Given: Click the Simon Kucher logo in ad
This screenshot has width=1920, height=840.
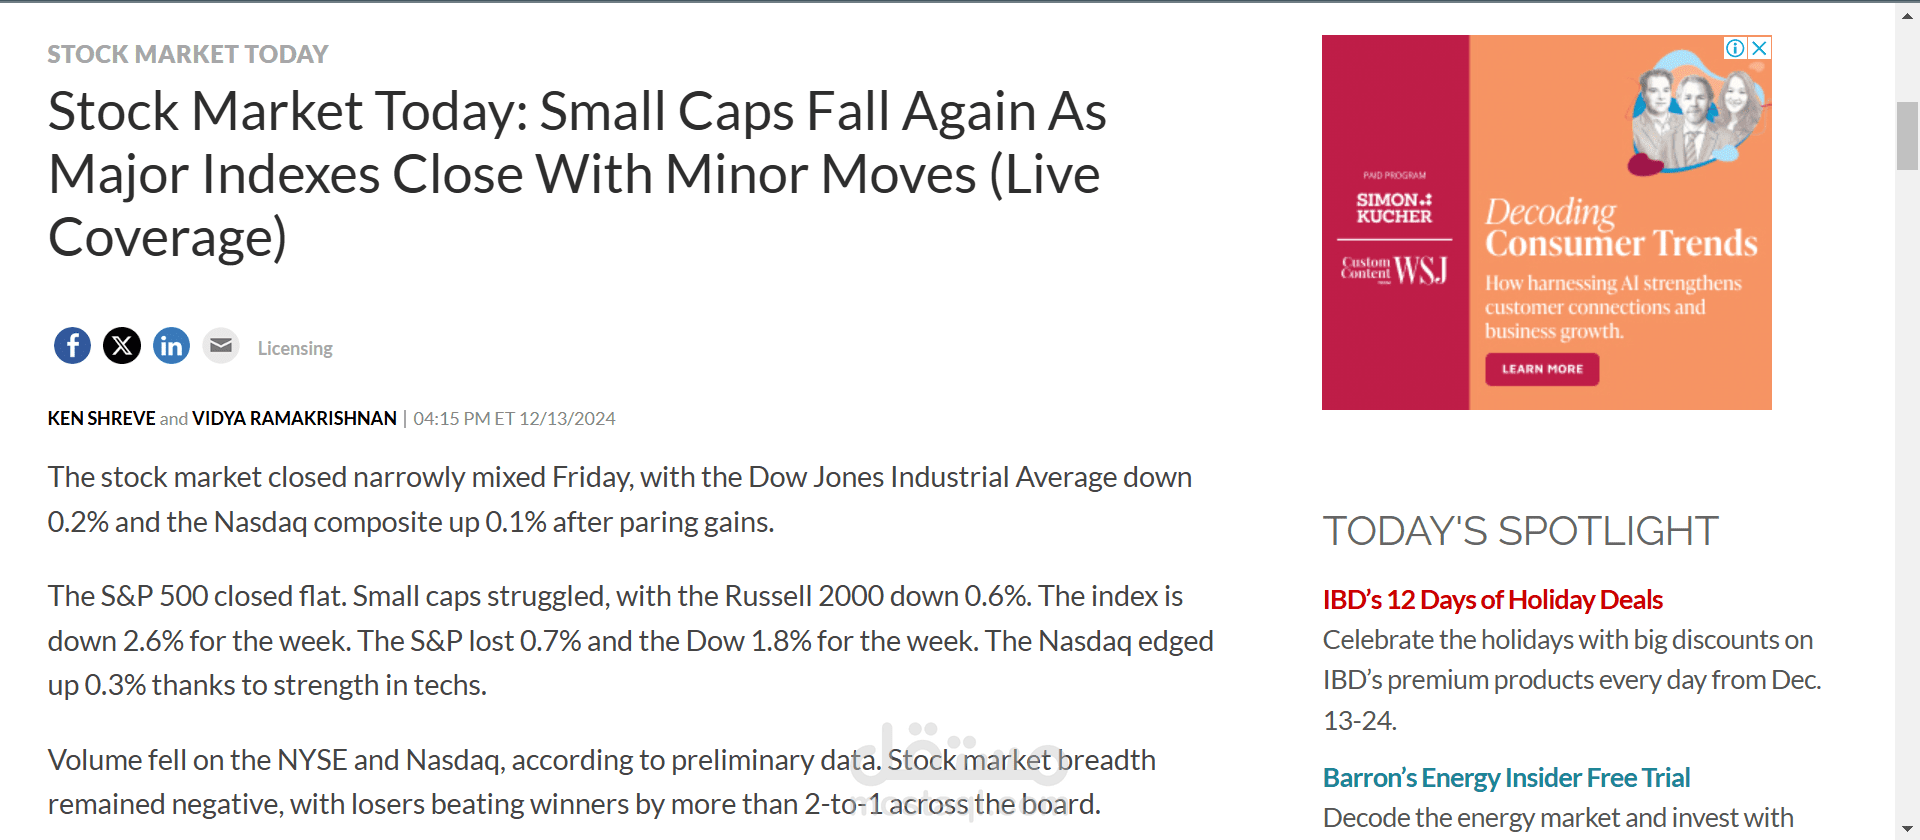Looking at the screenshot, I should 1394,208.
